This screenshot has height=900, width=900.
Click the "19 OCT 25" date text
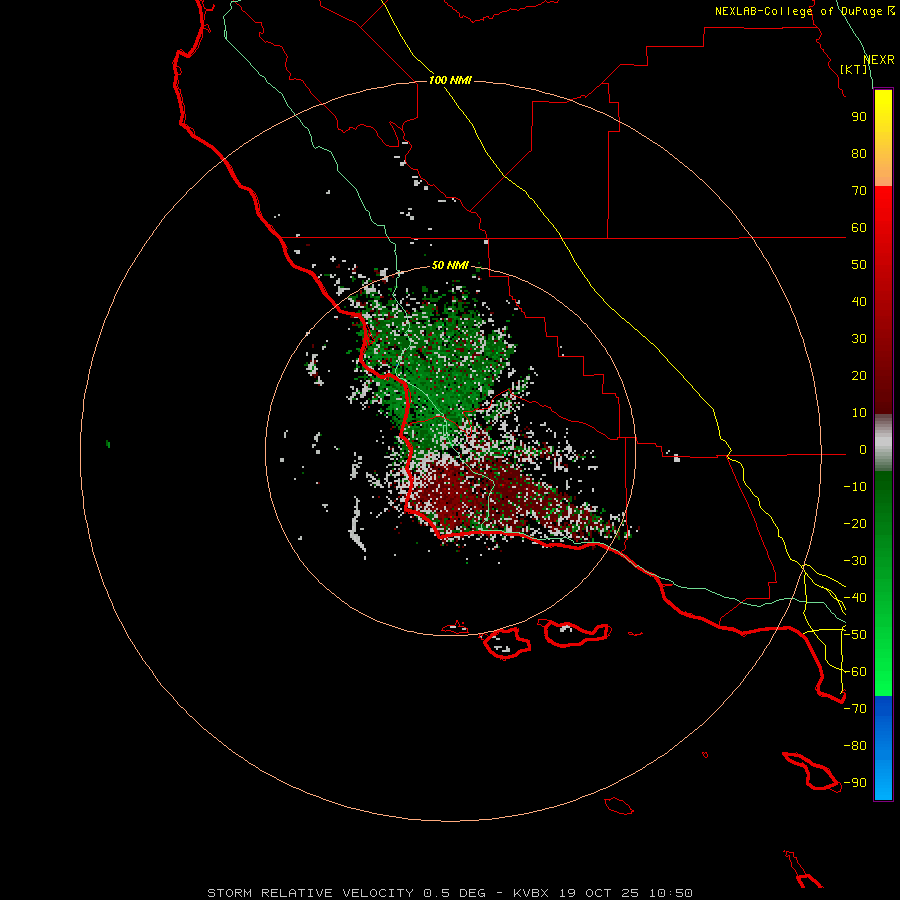coord(599,893)
